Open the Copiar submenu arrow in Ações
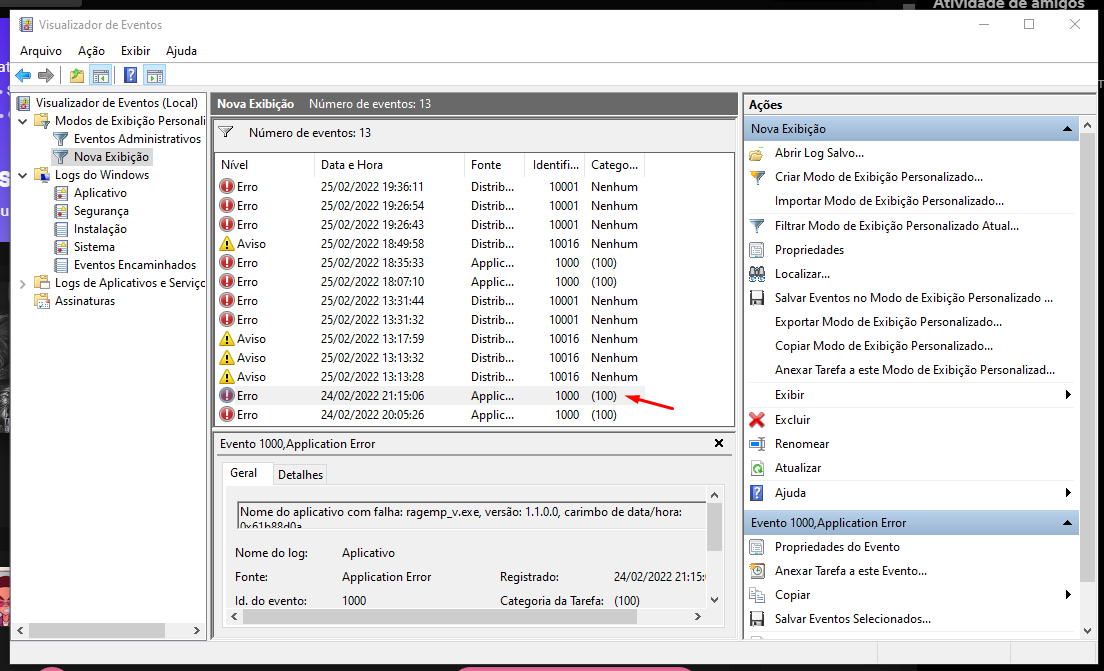 point(1068,595)
